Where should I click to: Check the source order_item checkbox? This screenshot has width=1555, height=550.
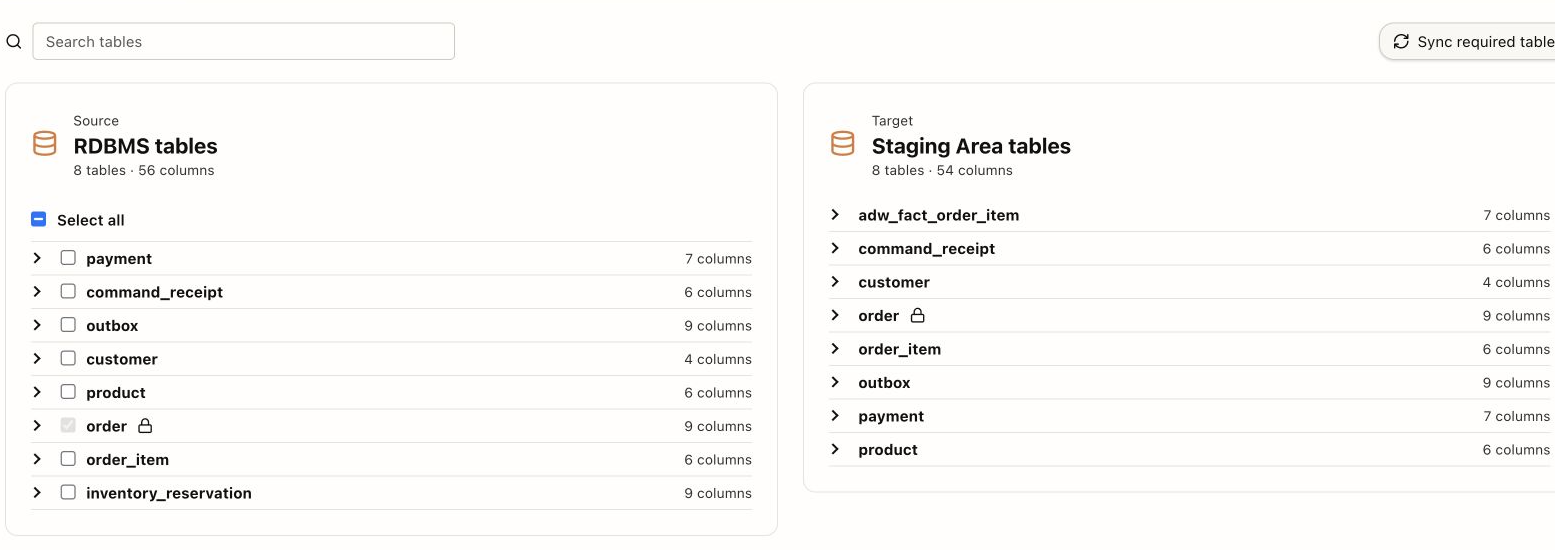coord(68,459)
